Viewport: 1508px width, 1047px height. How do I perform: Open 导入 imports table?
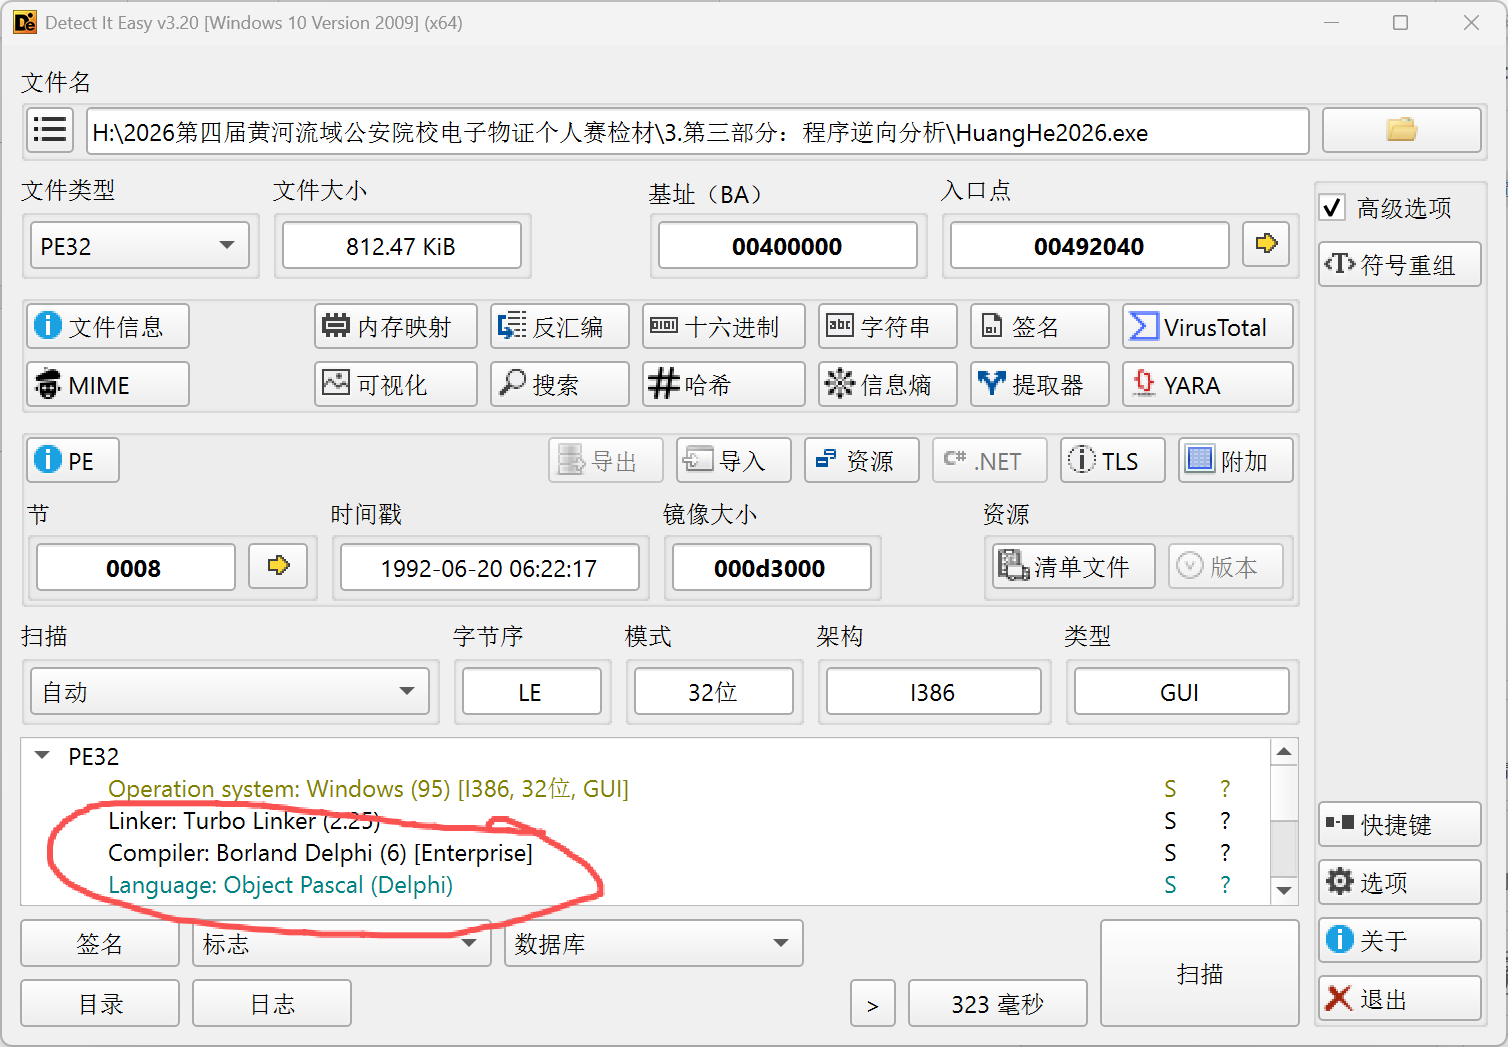734,460
